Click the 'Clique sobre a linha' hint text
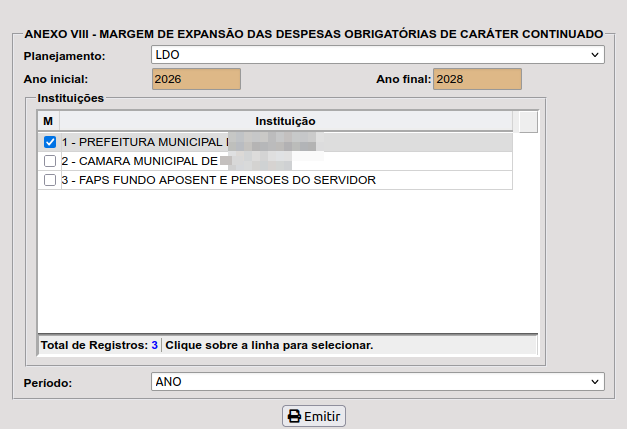This screenshot has height=429, width=627. [x=269, y=345]
